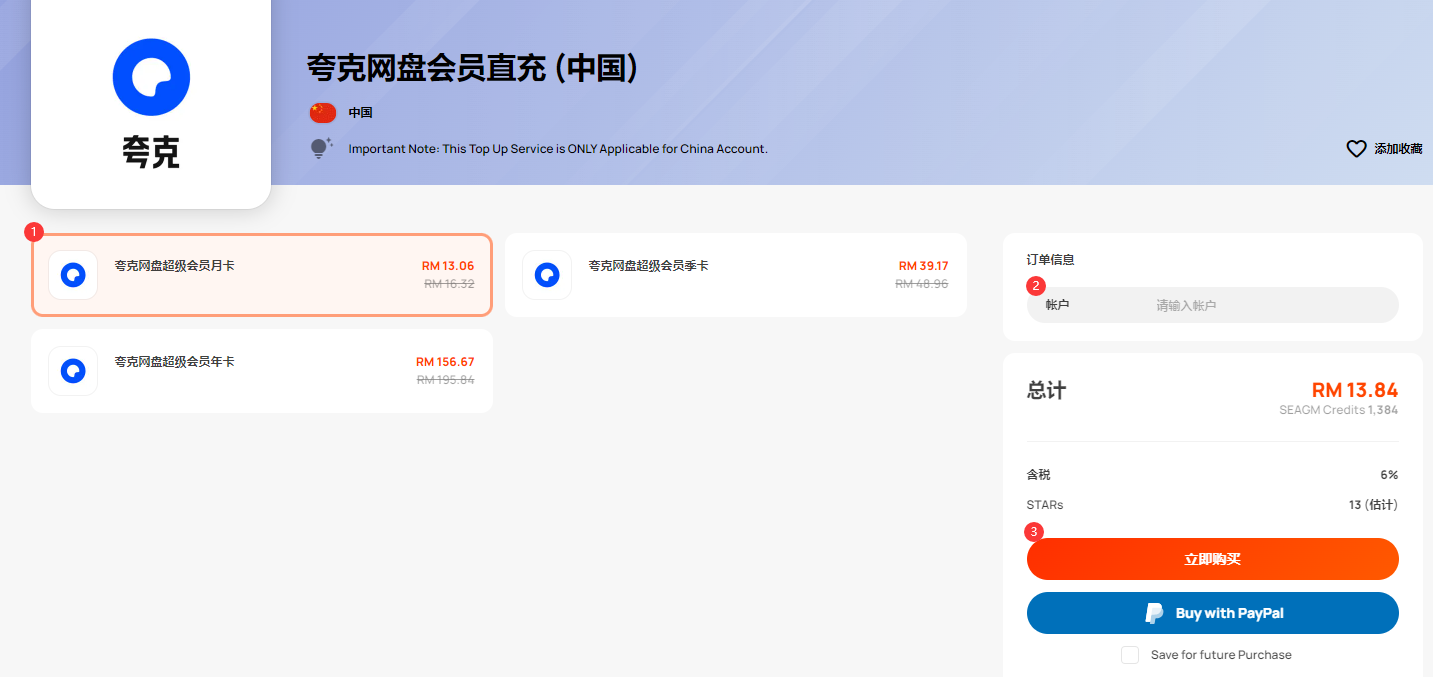Click Quark icon on the 年卡 card
This screenshot has width=1433, height=677.
point(73,371)
